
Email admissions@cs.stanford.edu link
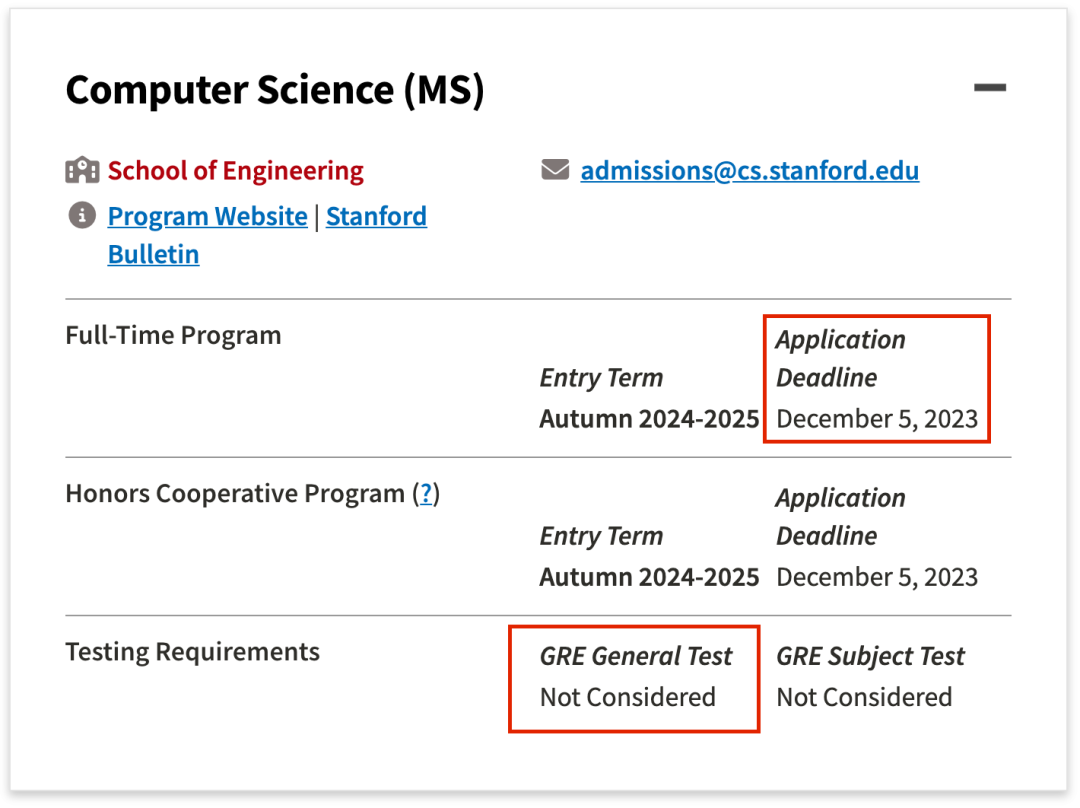[749, 170]
